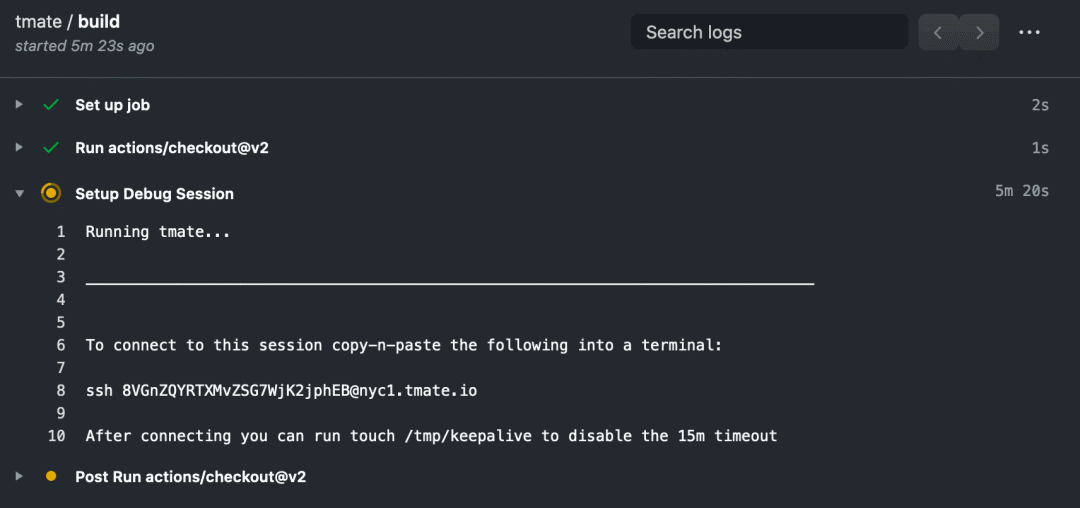Click the ssh tmate.io connection line
Viewport: 1080px width, 508px height.
pos(282,391)
